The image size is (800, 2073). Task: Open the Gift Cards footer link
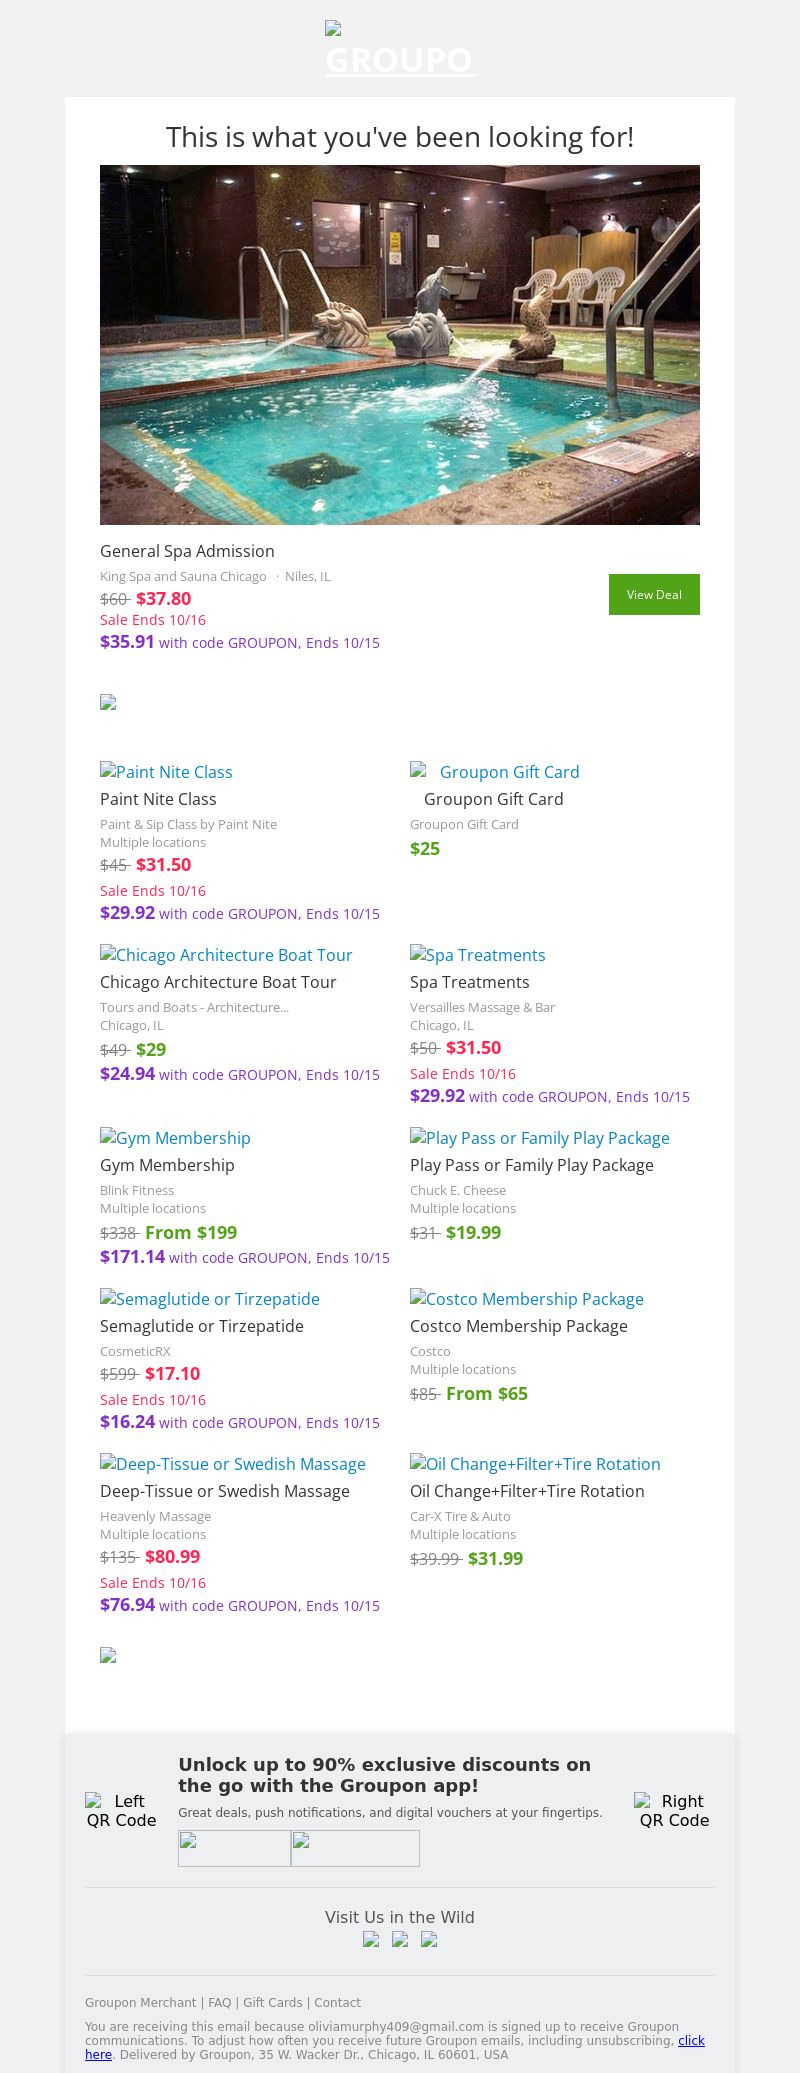click(272, 2003)
